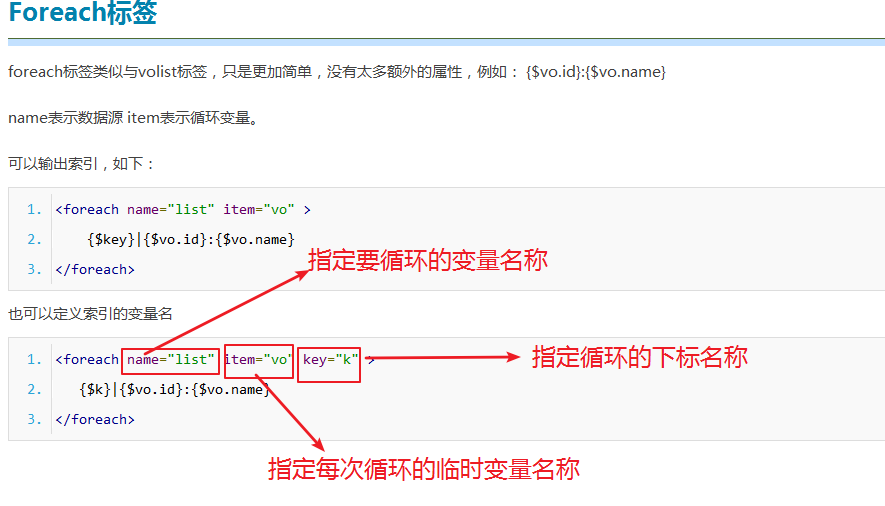Select the sentence 'name表示数据源 item表示循环变量'
Viewport: 885px width, 506px height.
(x=133, y=118)
